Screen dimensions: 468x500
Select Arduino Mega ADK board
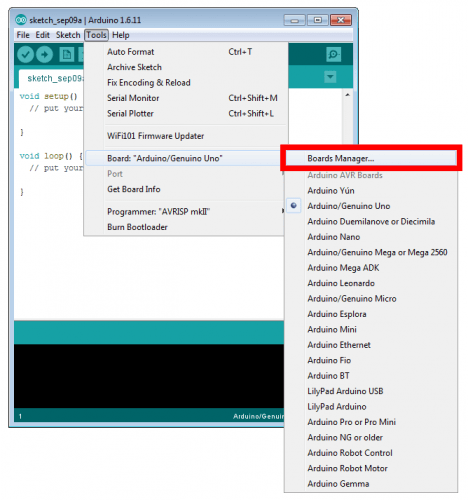(371, 268)
